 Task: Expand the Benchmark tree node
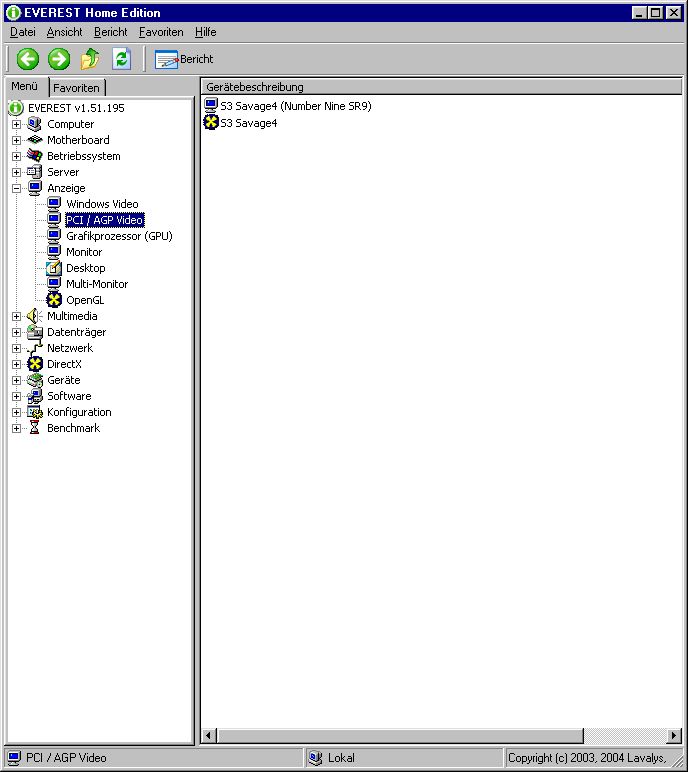pyautogui.click(x=16, y=428)
